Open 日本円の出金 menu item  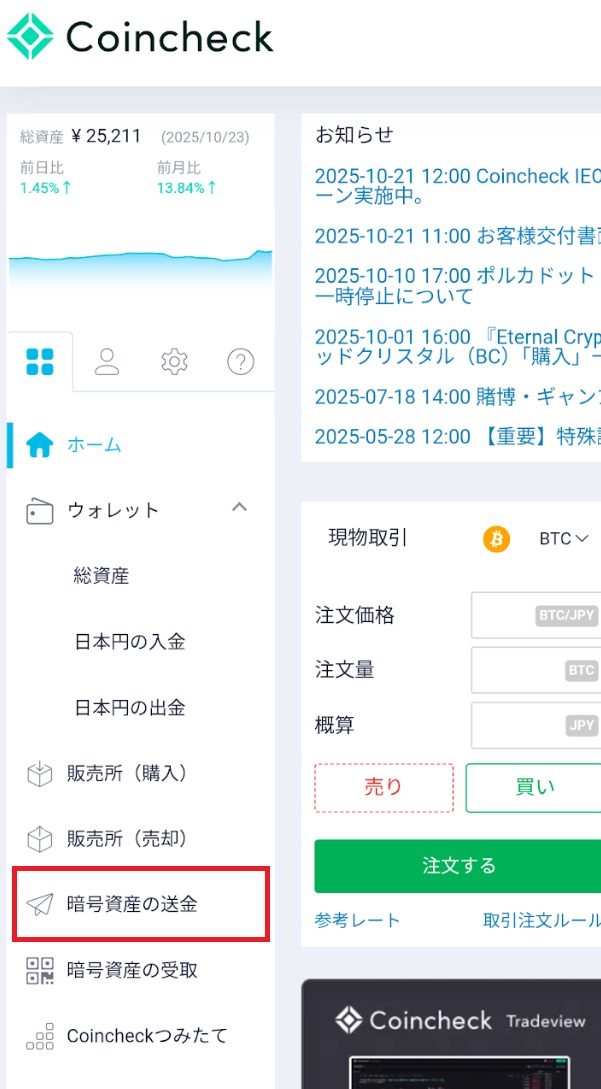[130, 708]
